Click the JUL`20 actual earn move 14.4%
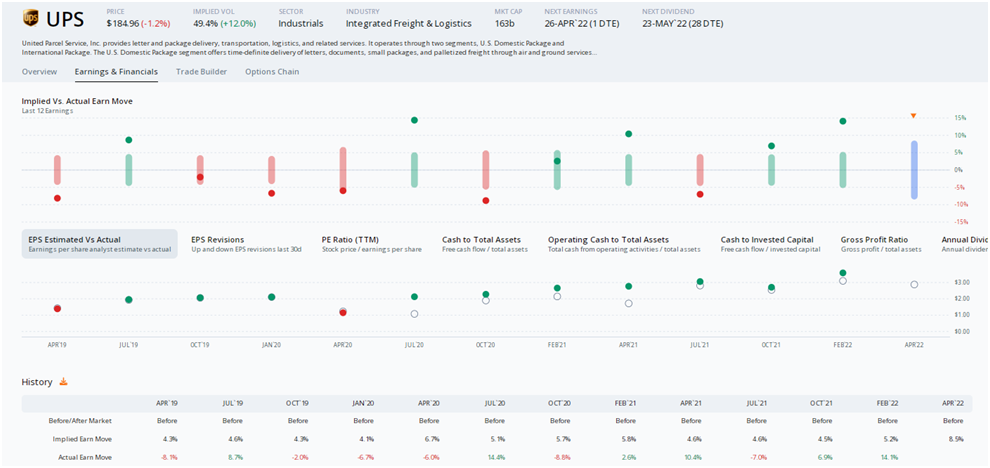The width and height of the screenshot is (990, 468). click(x=494, y=456)
